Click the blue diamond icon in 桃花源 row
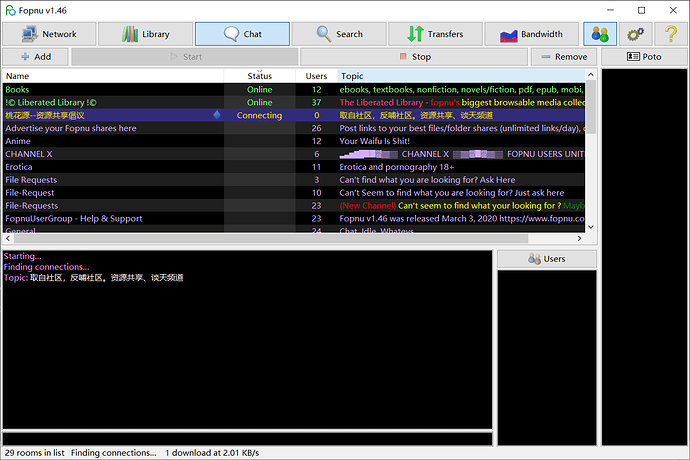This screenshot has height=460, width=690. click(217, 115)
